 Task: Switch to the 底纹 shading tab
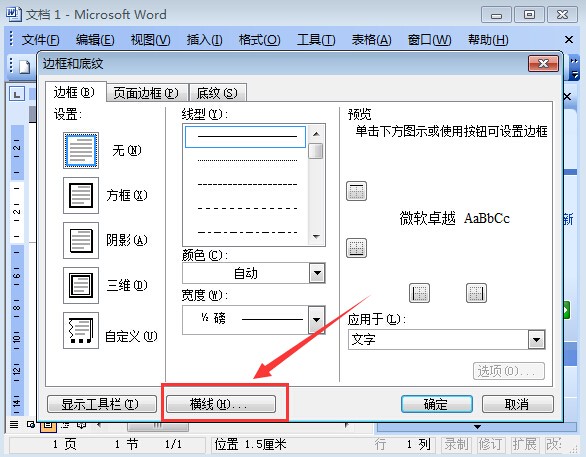pyautogui.click(x=217, y=93)
